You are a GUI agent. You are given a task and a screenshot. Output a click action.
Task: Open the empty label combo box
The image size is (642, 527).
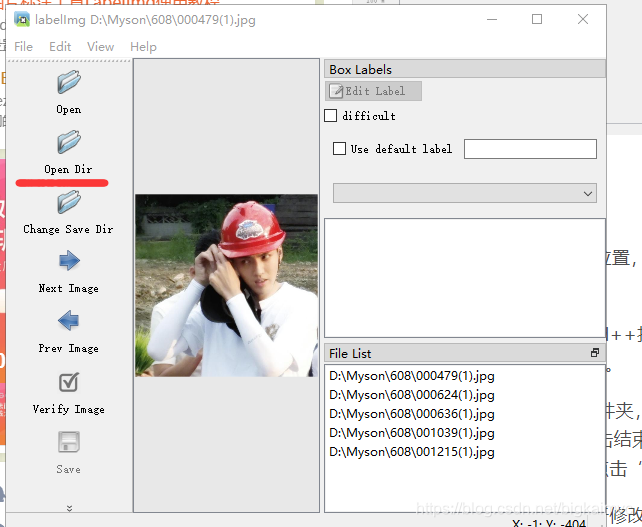(x=465, y=193)
